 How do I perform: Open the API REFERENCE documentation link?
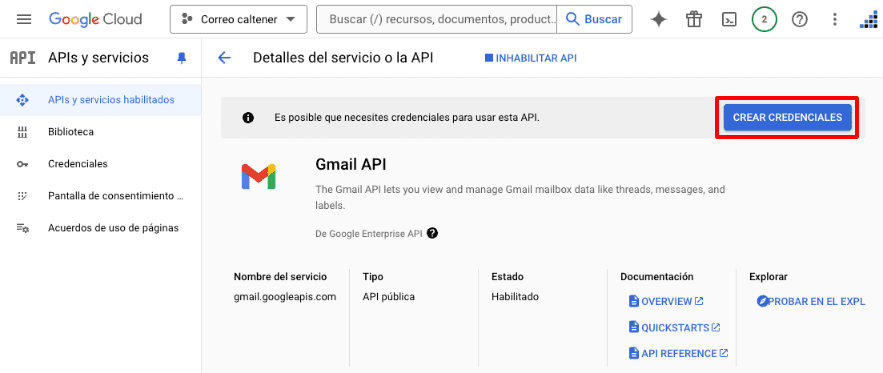coord(678,353)
